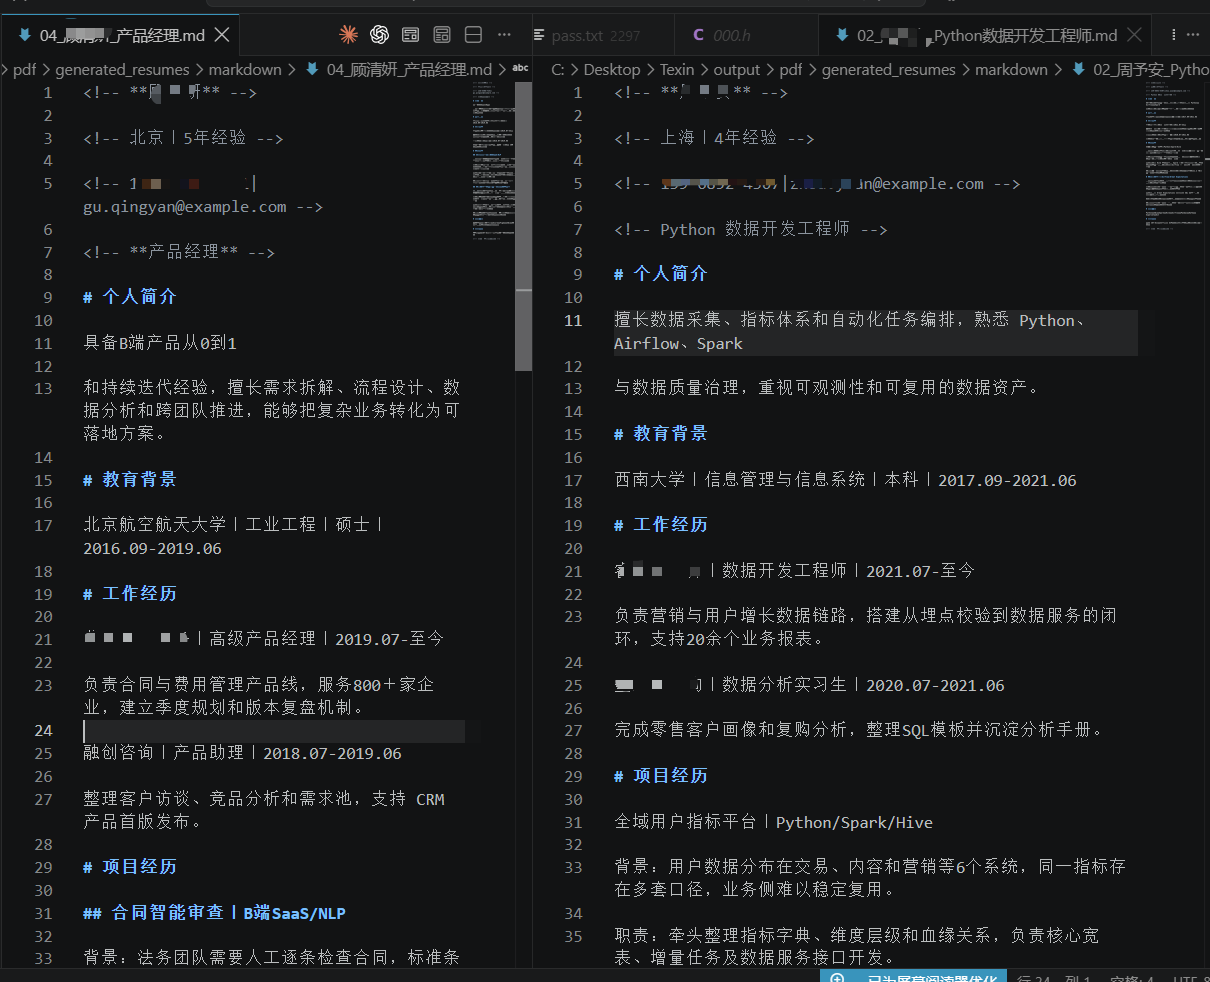Click 'gu.qingyan@example.com' text in left editor
Screen dimensions: 1210x982
pos(185,207)
